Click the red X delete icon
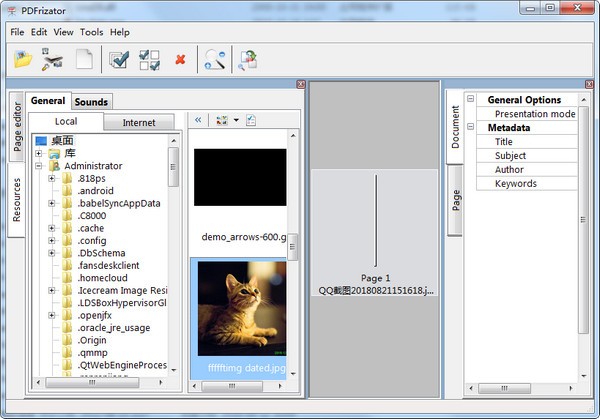The image size is (600, 419). tap(180, 61)
